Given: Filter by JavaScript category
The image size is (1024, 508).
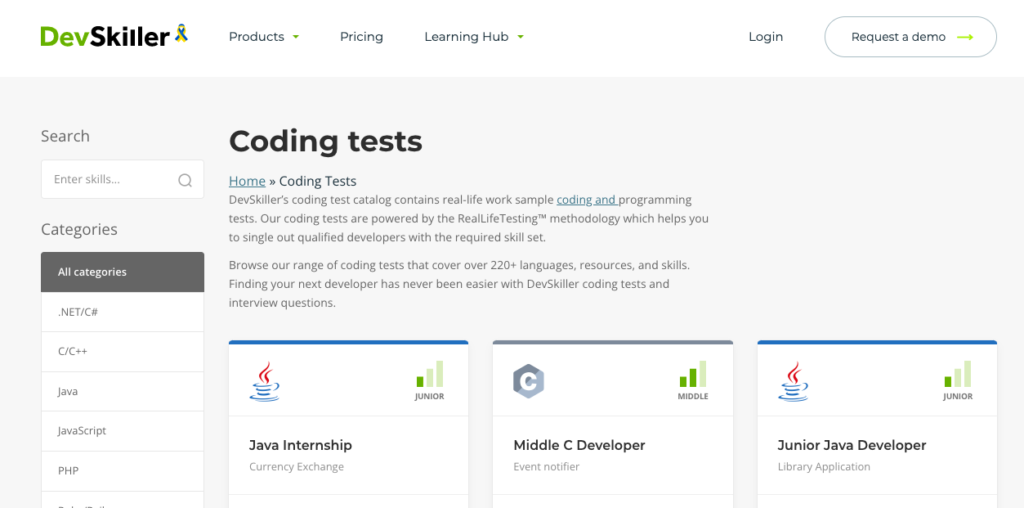Looking at the screenshot, I should tap(122, 431).
